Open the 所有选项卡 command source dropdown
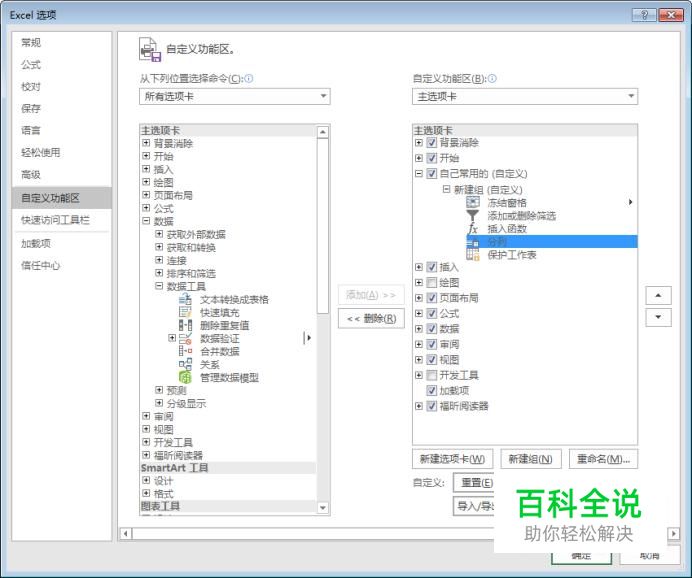This screenshot has width=692, height=578. 234,96
